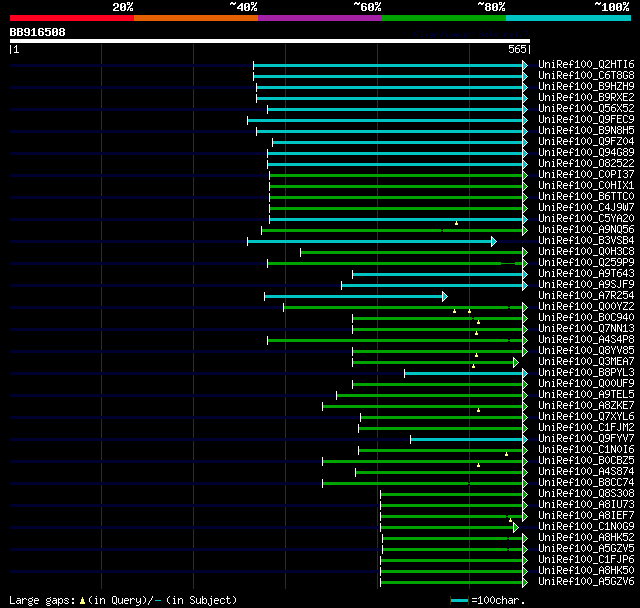Select label UniRef100_B6TTC0
The image size is (640, 608).
(586, 197)
